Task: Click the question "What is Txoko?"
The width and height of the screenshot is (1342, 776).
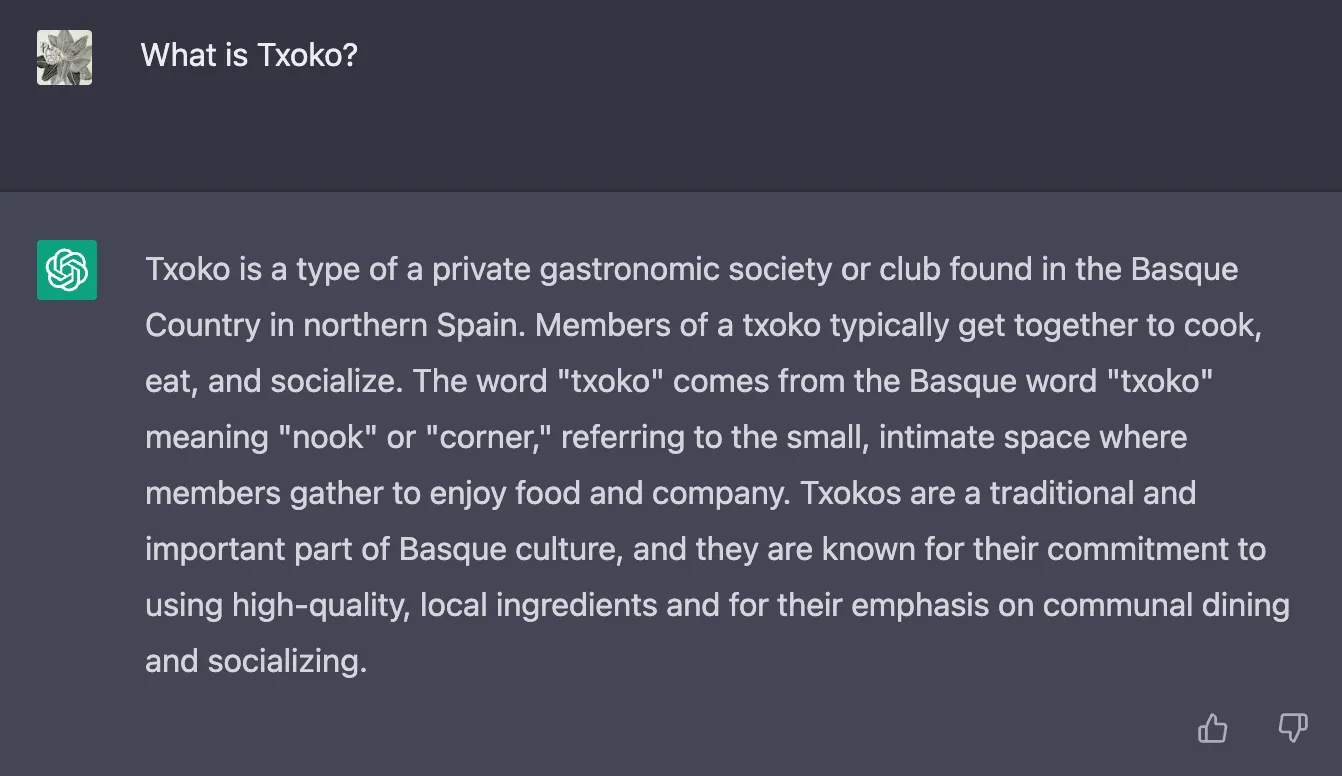Action: 249,55
